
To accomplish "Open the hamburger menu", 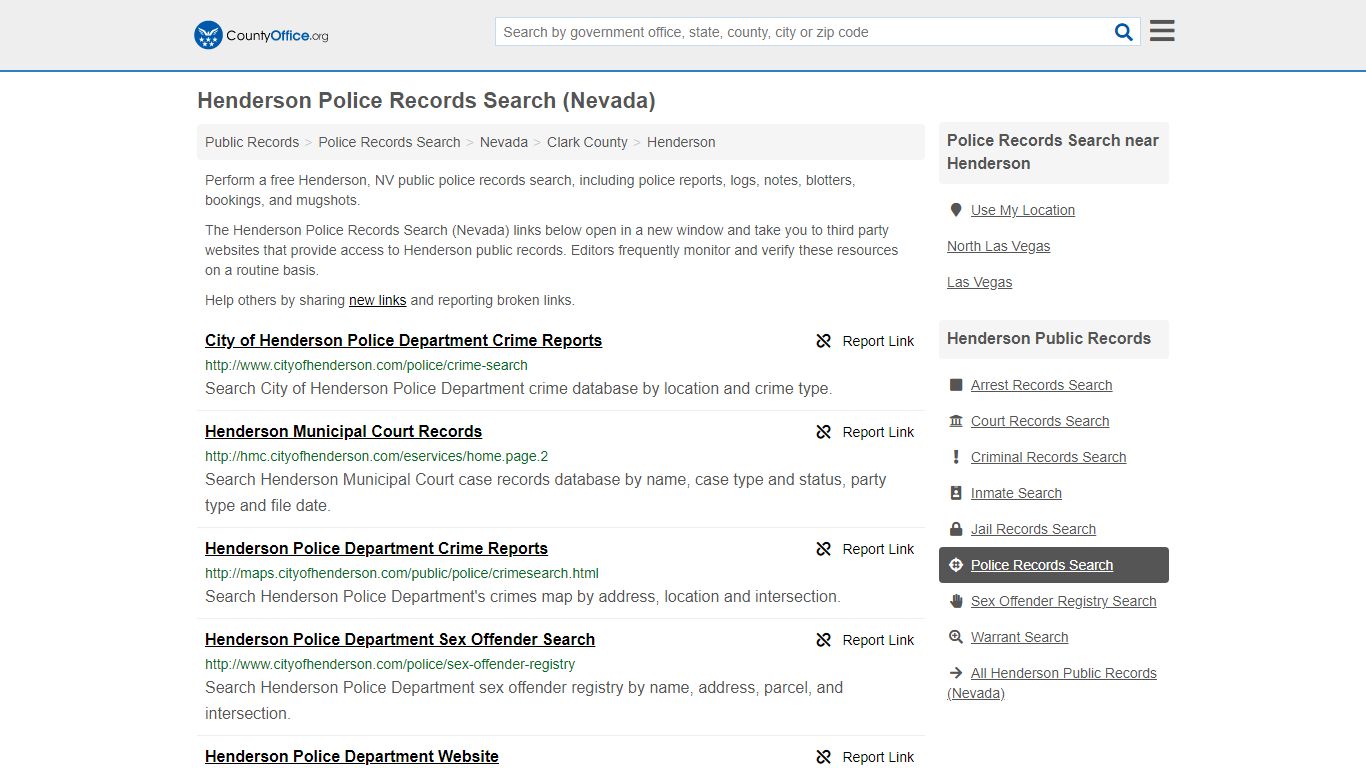I will [1162, 31].
